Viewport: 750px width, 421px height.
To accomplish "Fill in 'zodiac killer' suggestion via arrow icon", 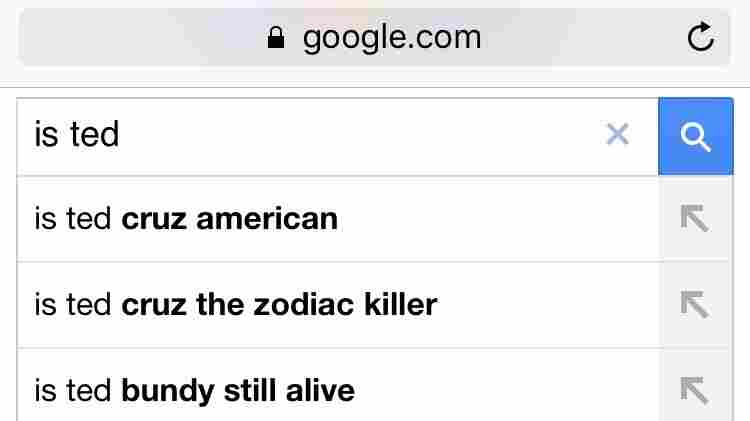I will pyautogui.click(x=695, y=304).
